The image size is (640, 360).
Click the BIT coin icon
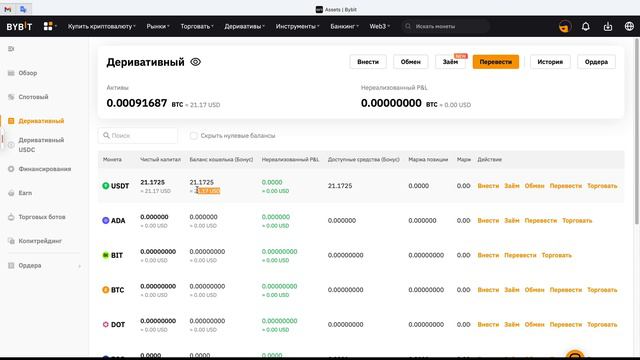(105, 255)
